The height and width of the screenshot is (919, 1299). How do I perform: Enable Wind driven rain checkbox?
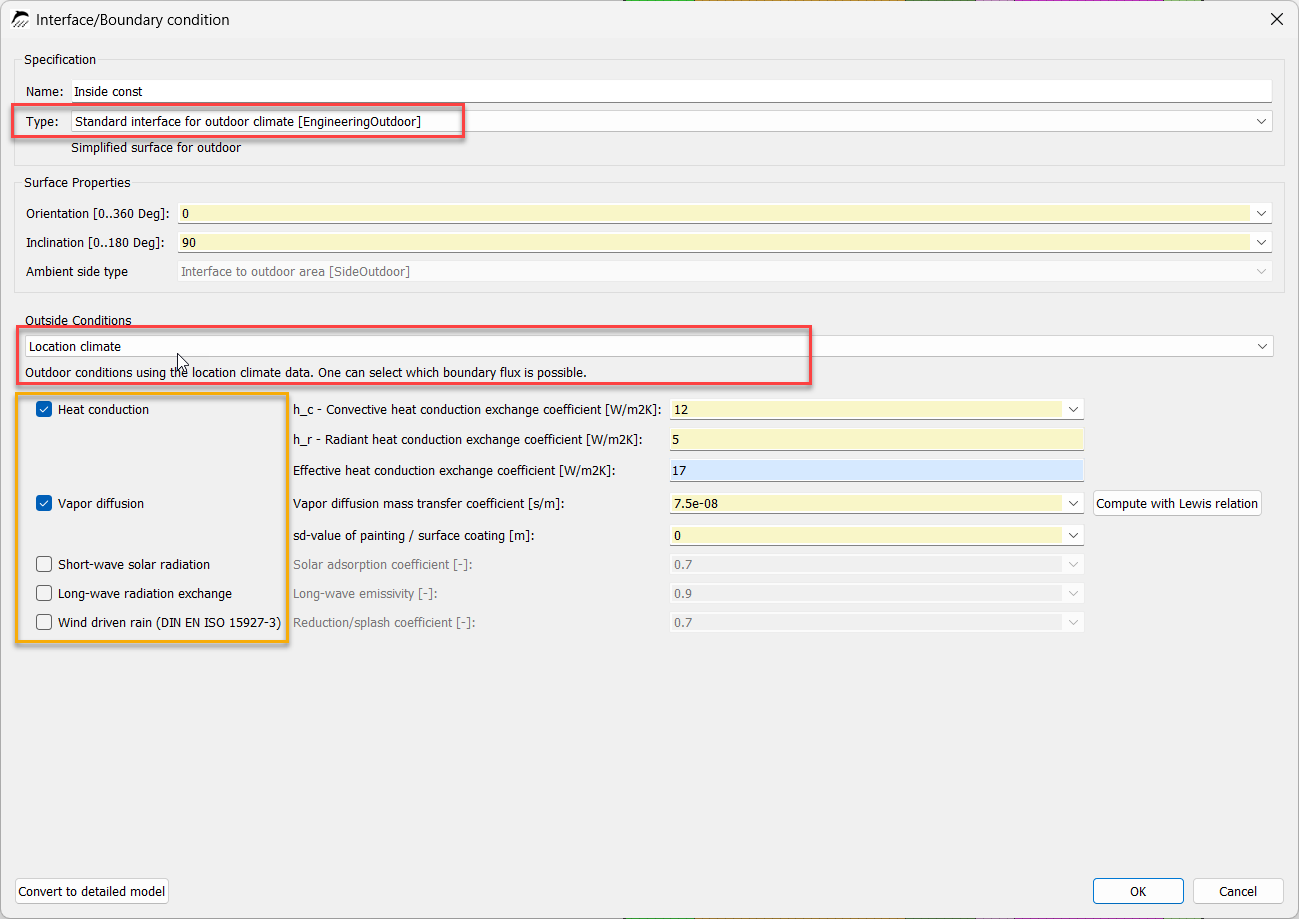coord(44,622)
